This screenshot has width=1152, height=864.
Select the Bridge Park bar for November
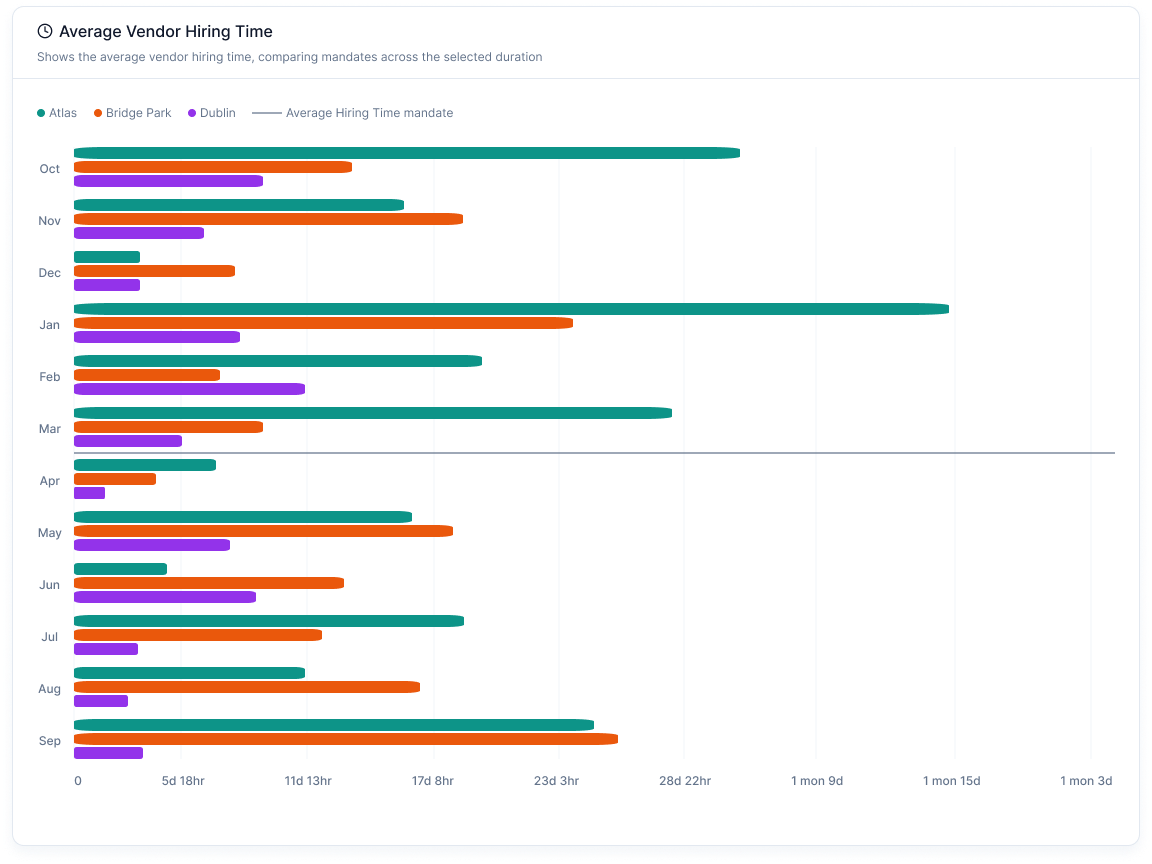(268, 219)
